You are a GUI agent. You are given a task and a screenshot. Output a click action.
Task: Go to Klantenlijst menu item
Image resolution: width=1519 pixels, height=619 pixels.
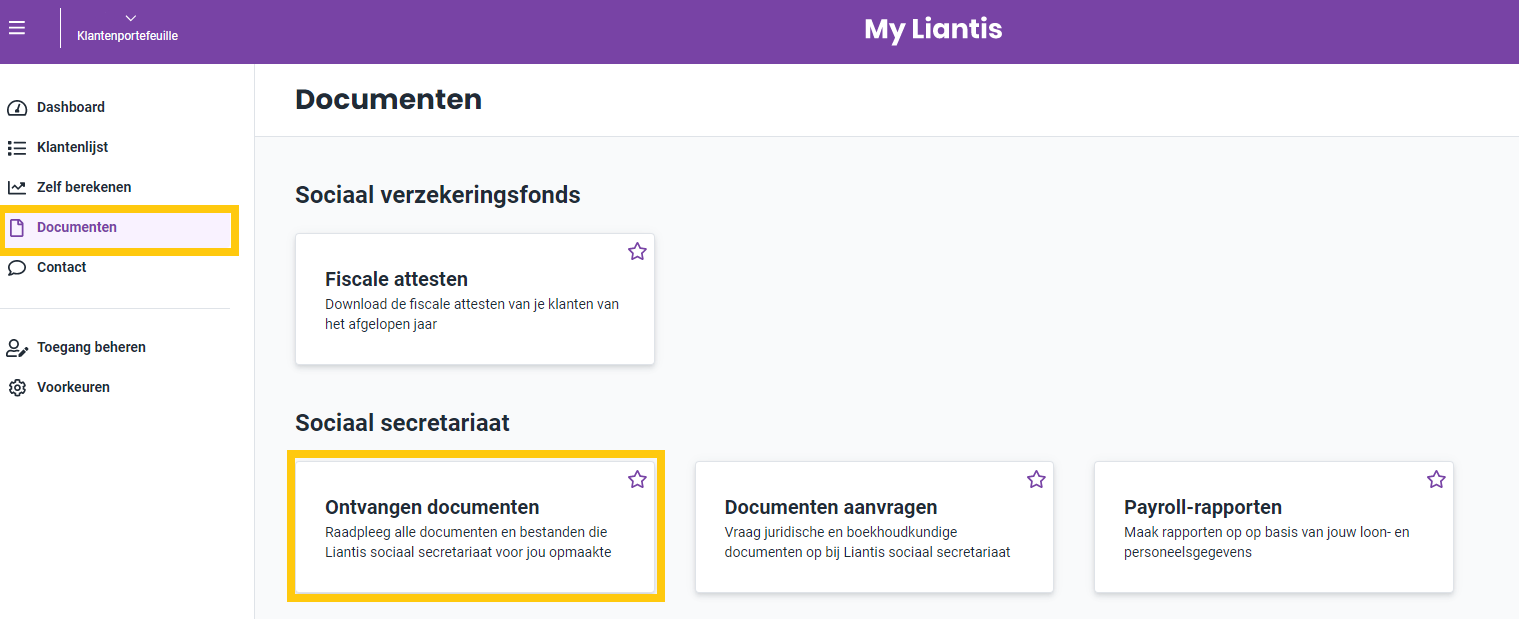coord(117,148)
